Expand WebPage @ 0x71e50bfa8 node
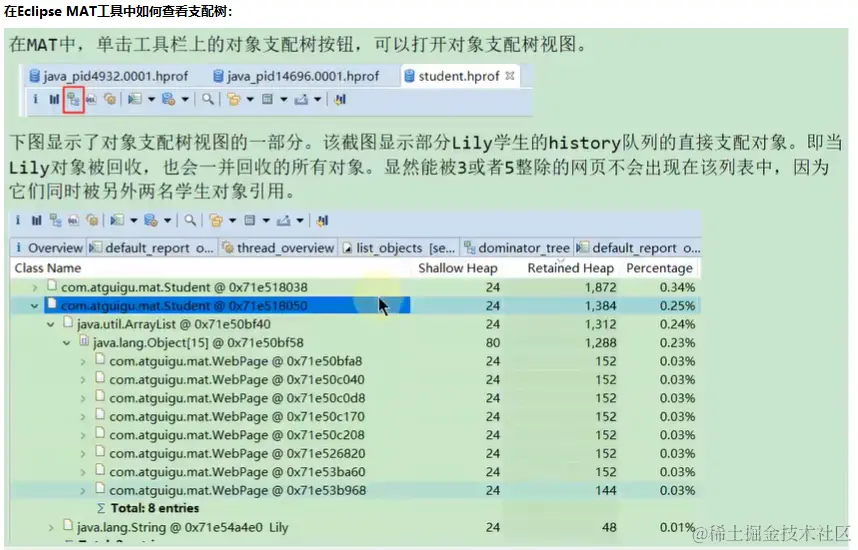The image size is (858, 550). (x=83, y=362)
